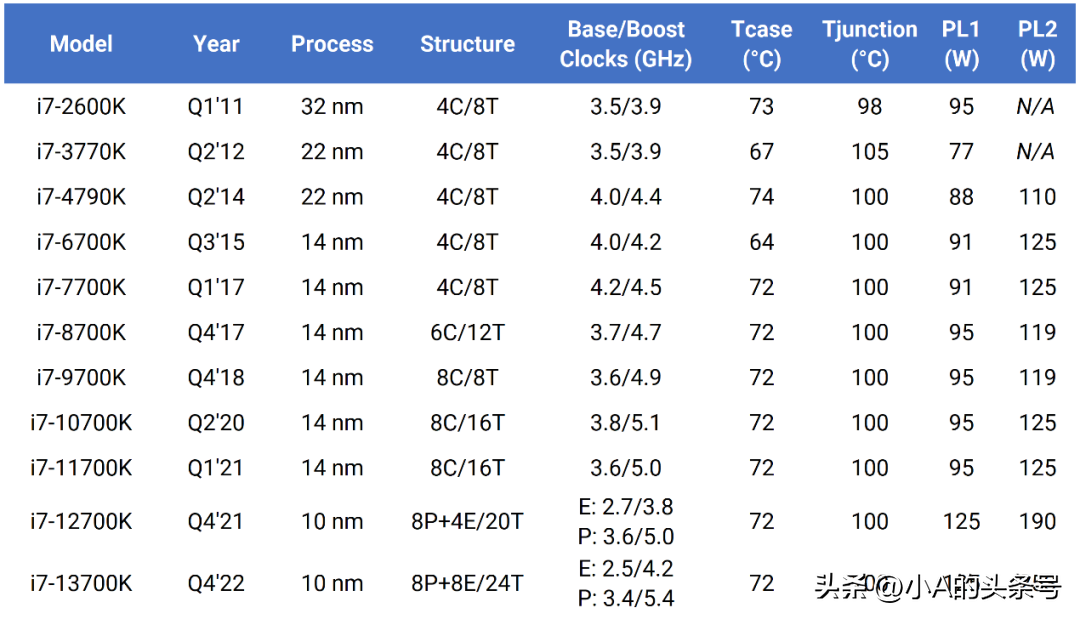The height and width of the screenshot is (619, 1080).
Task: Select the Base/Boost Clocks column header
Action: coord(626,44)
